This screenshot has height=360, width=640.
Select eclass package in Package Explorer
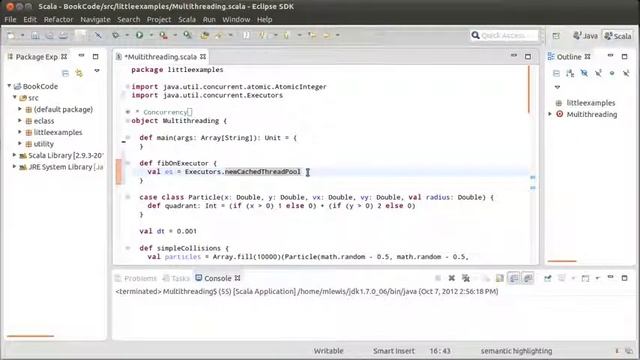(44, 121)
